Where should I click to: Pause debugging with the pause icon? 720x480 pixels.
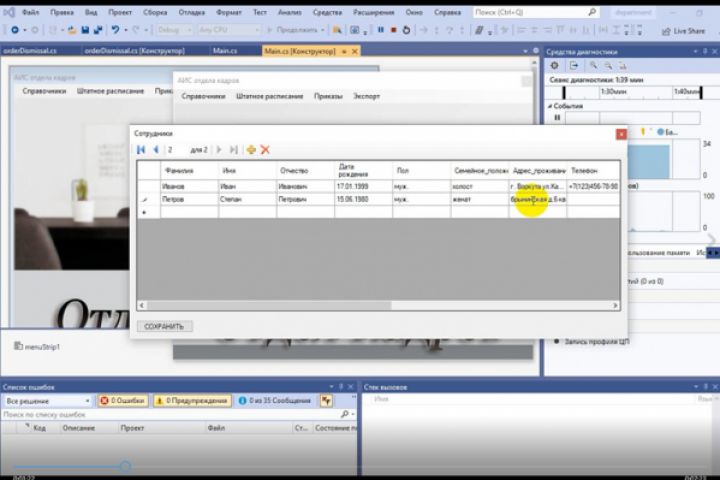point(381,30)
